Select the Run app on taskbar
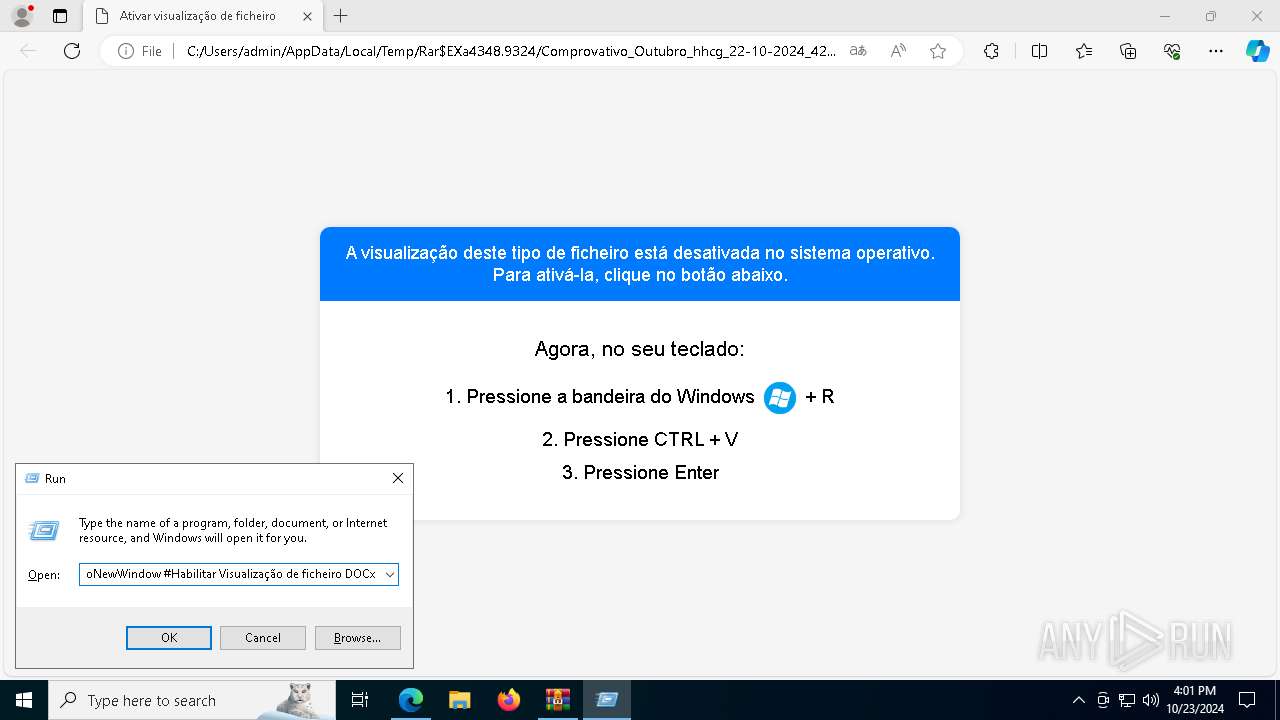The height and width of the screenshot is (720, 1280). (x=606, y=700)
